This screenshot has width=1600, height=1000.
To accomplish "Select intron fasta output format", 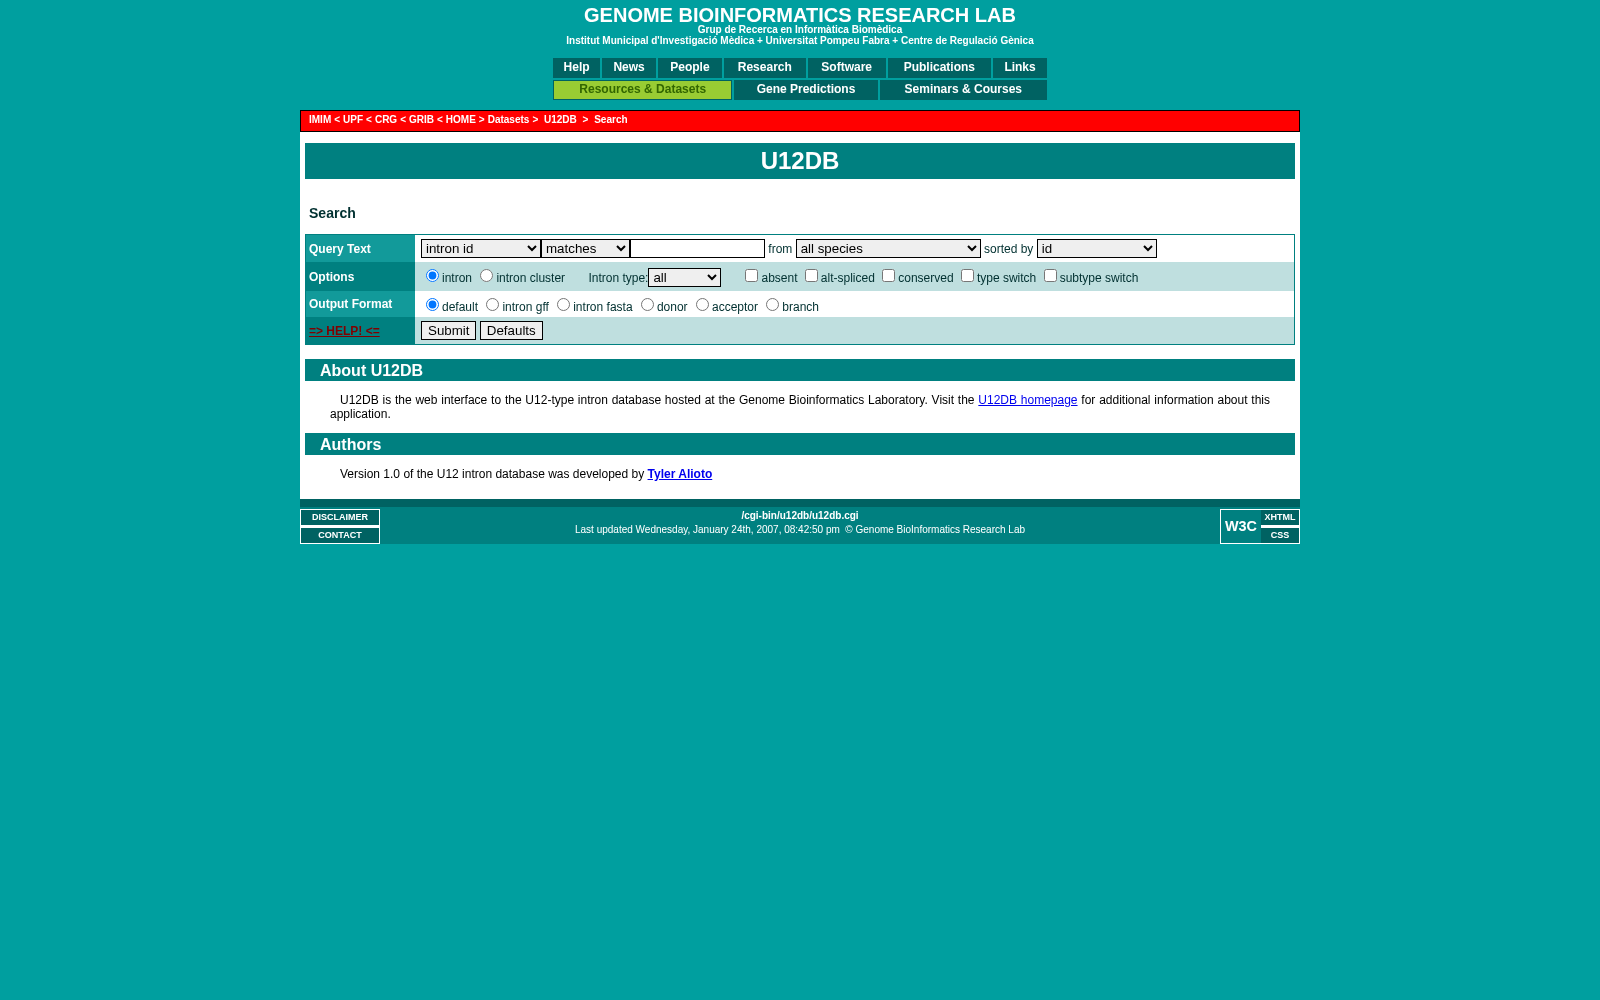I will coord(563,305).
